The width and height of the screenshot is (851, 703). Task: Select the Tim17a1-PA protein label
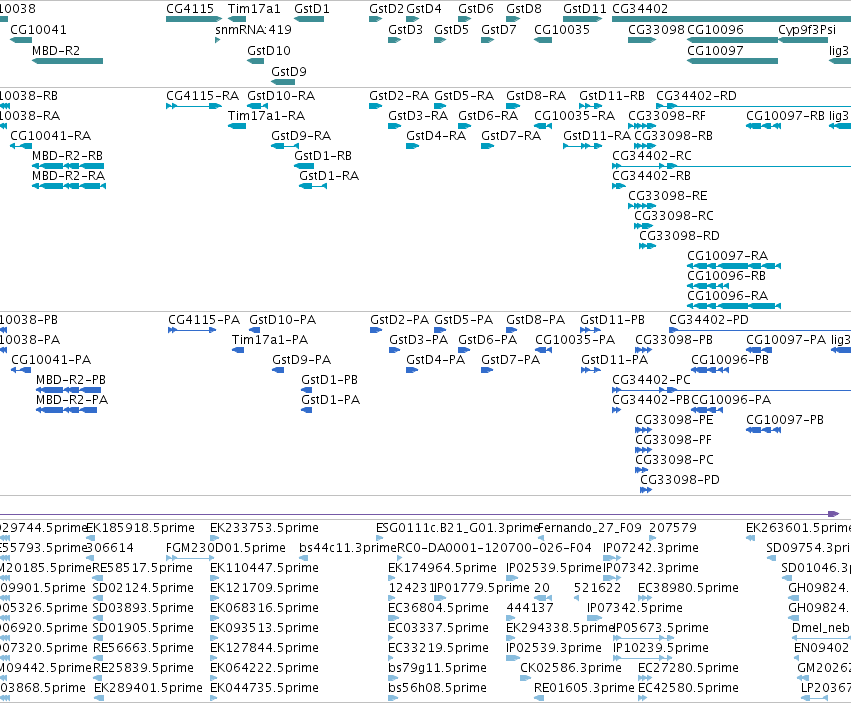point(270,340)
